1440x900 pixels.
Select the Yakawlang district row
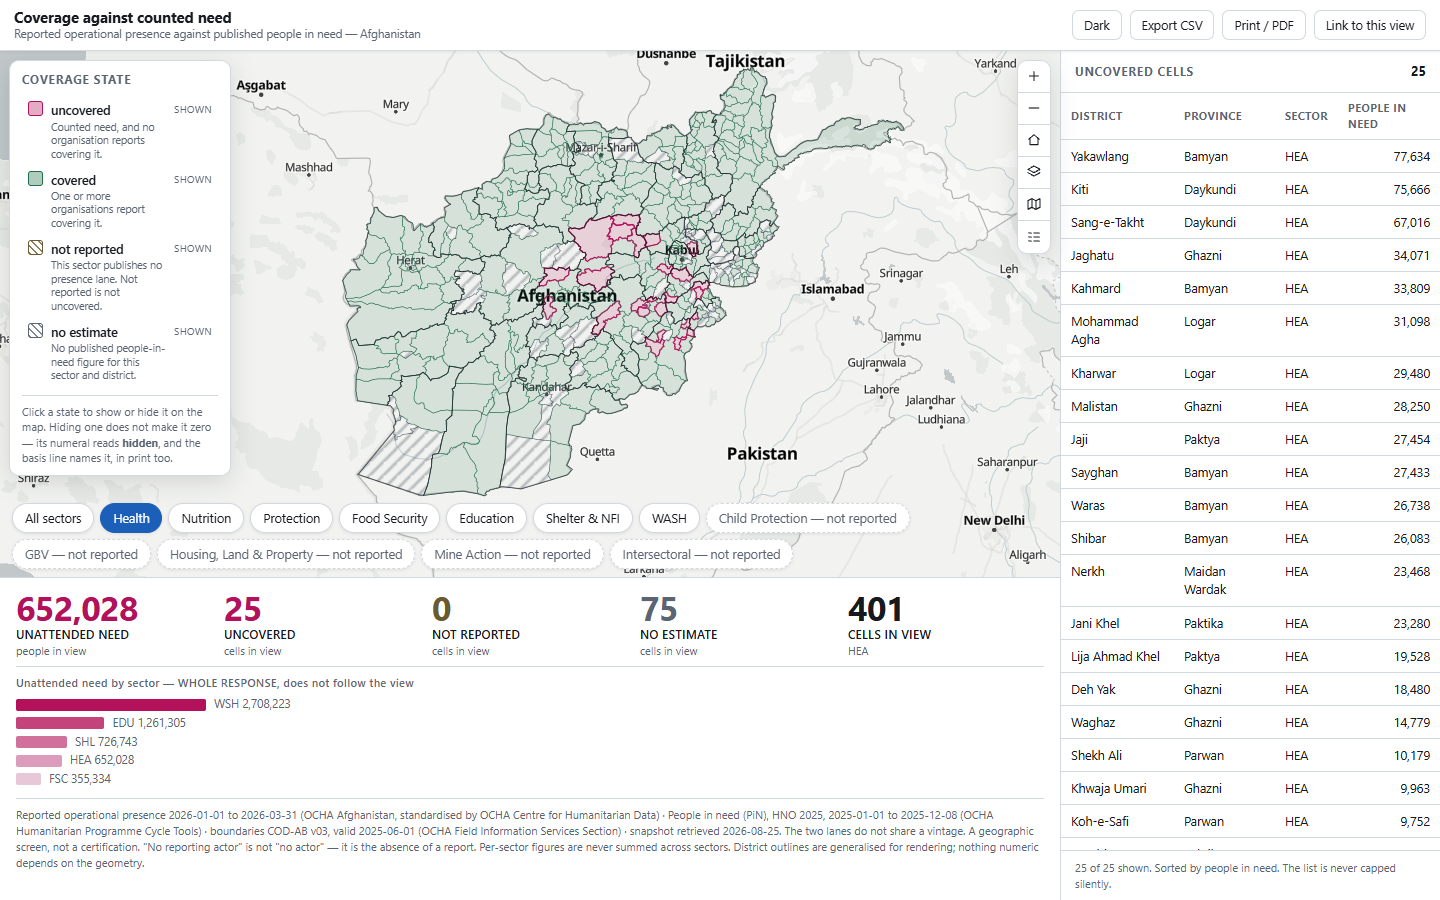click(x=1250, y=156)
